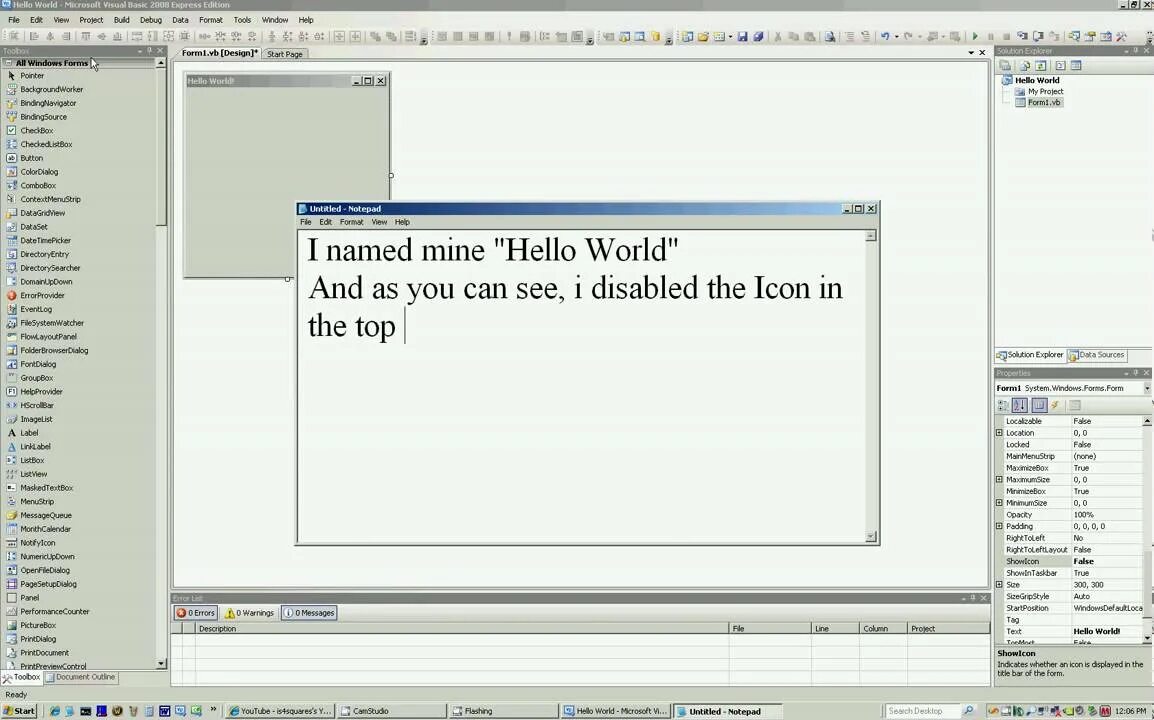The width and height of the screenshot is (1154, 720).
Task: Switch to the Start Page tab
Action: pos(285,54)
